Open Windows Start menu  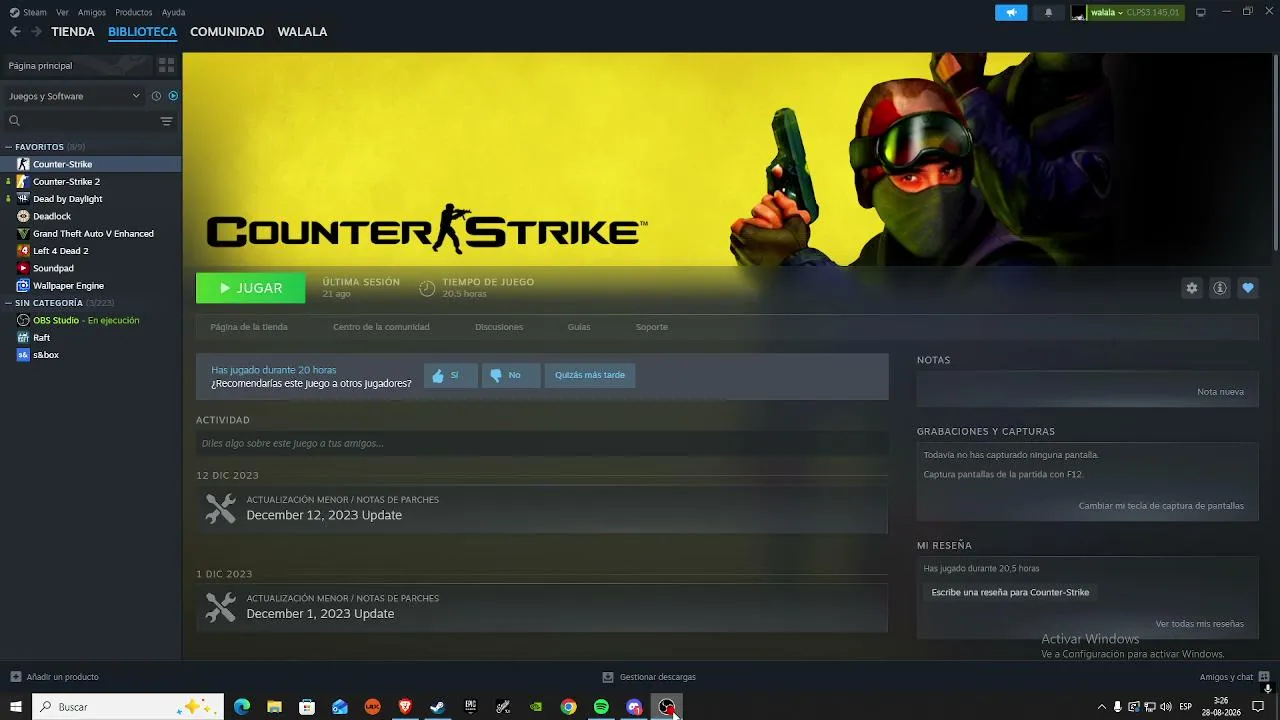pos(15,707)
